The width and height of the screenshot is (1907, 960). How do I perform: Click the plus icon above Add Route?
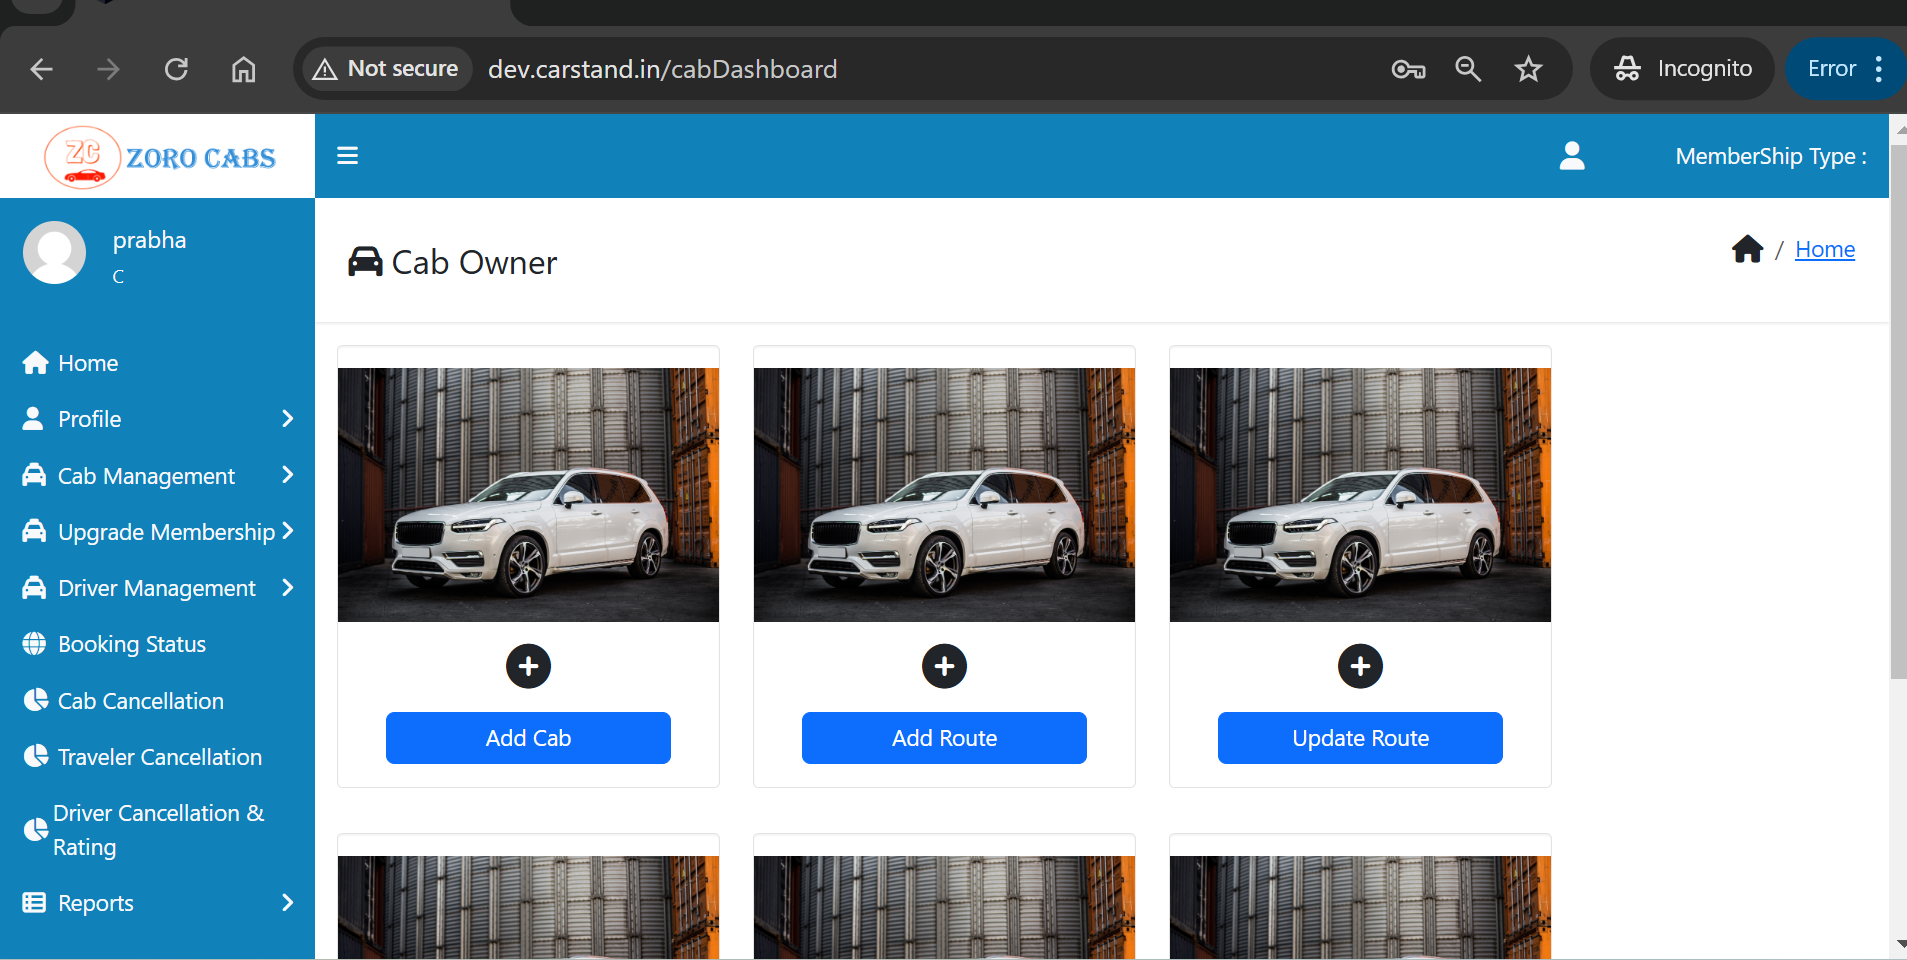(944, 666)
